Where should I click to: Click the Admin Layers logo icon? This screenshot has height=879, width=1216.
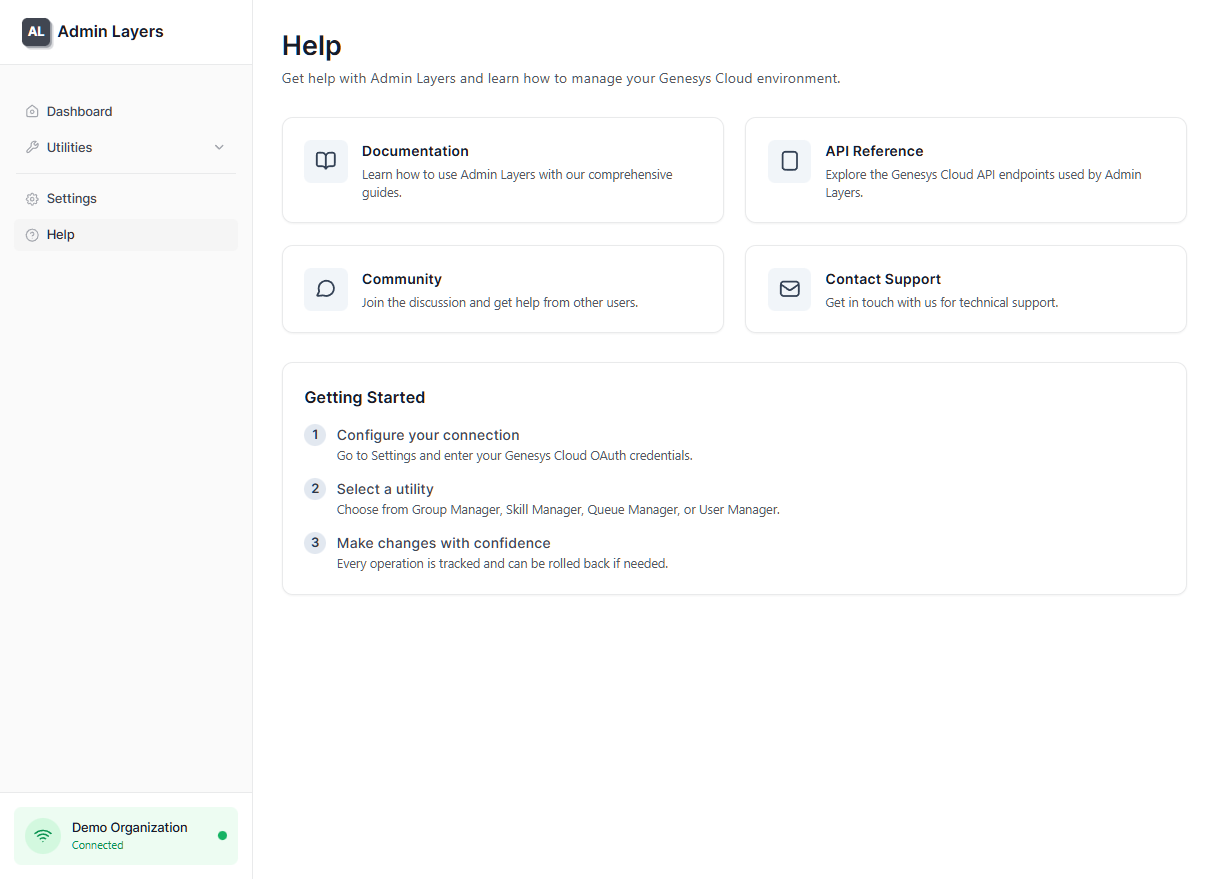(36, 31)
